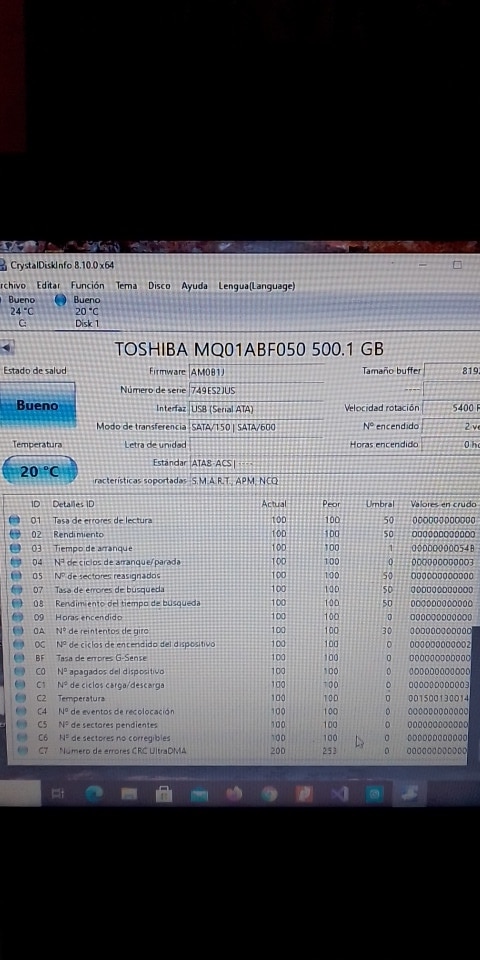The image size is (480, 960).
Task: Click the status icon for row C1 ciclos carga/descarga
Action: point(21,684)
